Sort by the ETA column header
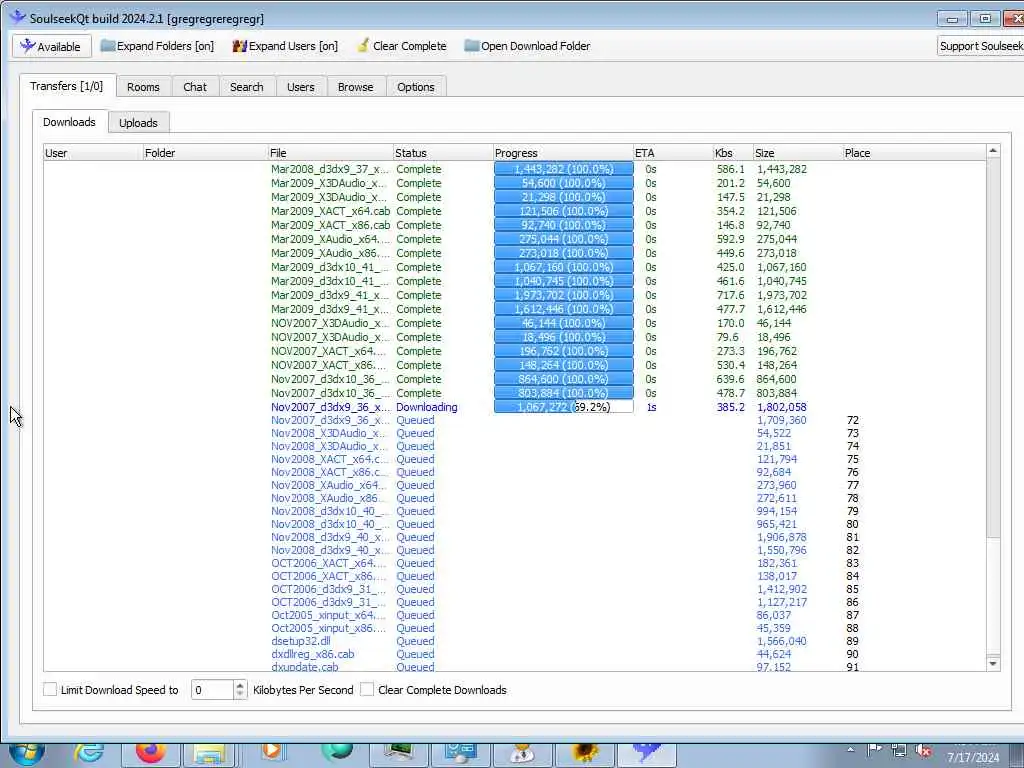This screenshot has height=768, width=1024. point(673,153)
